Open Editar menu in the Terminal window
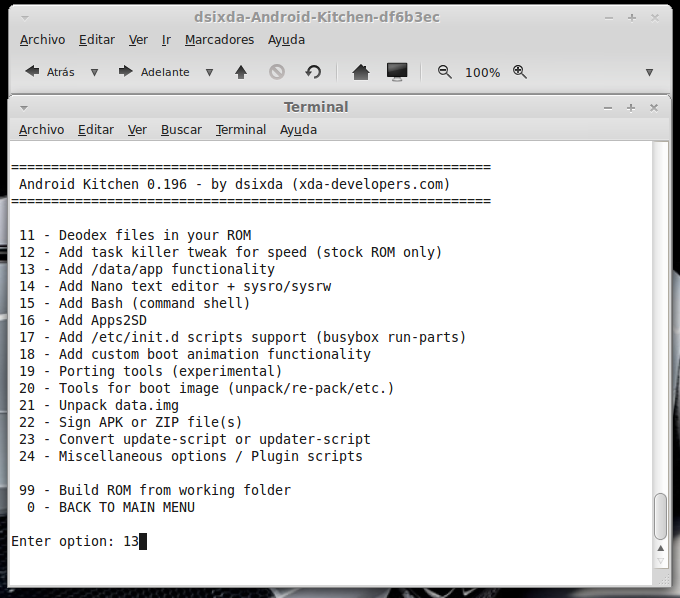This screenshot has width=680, height=598. click(96, 130)
